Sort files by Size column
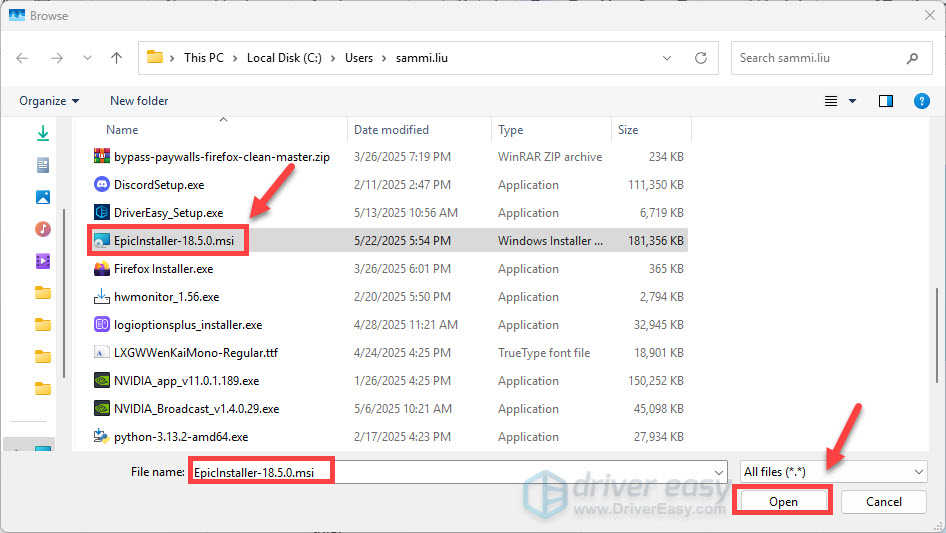The width and height of the screenshot is (946, 533). [x=627, y=130]
